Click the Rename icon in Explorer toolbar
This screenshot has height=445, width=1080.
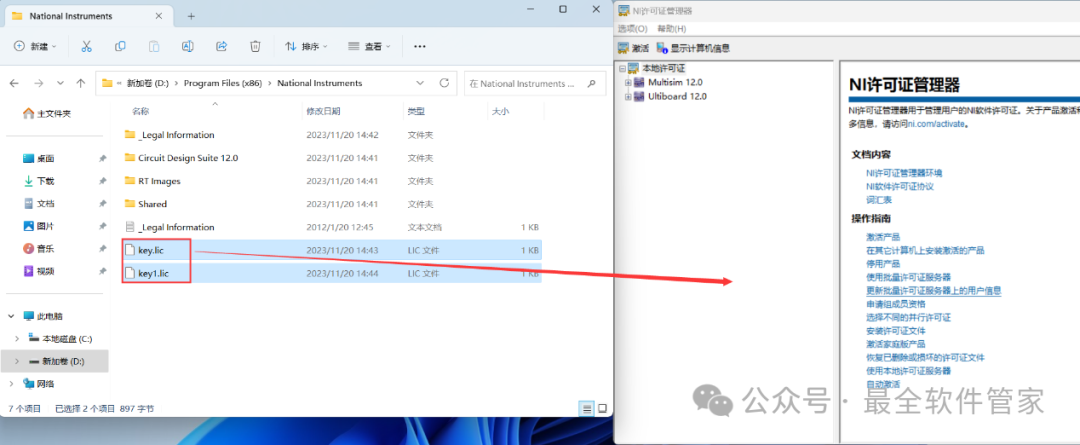(x=187, y=46)
